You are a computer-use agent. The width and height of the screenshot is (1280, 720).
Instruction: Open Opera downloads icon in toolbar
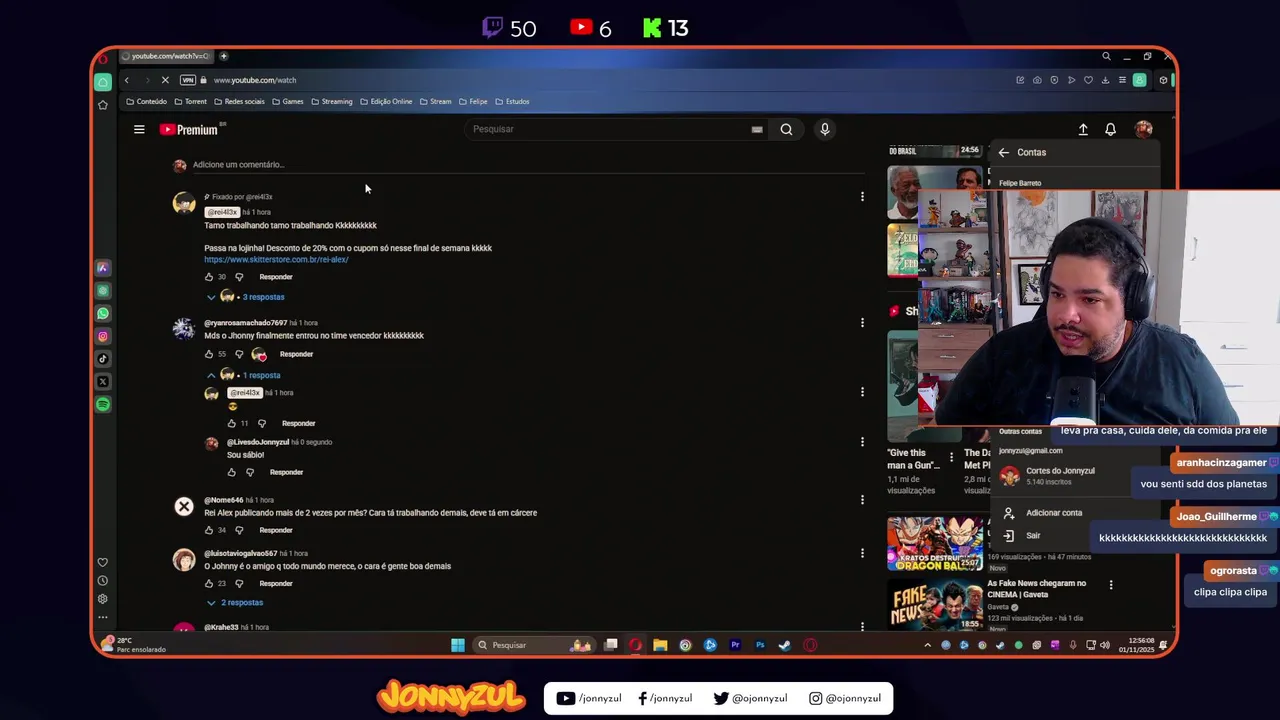(1105, 80)
